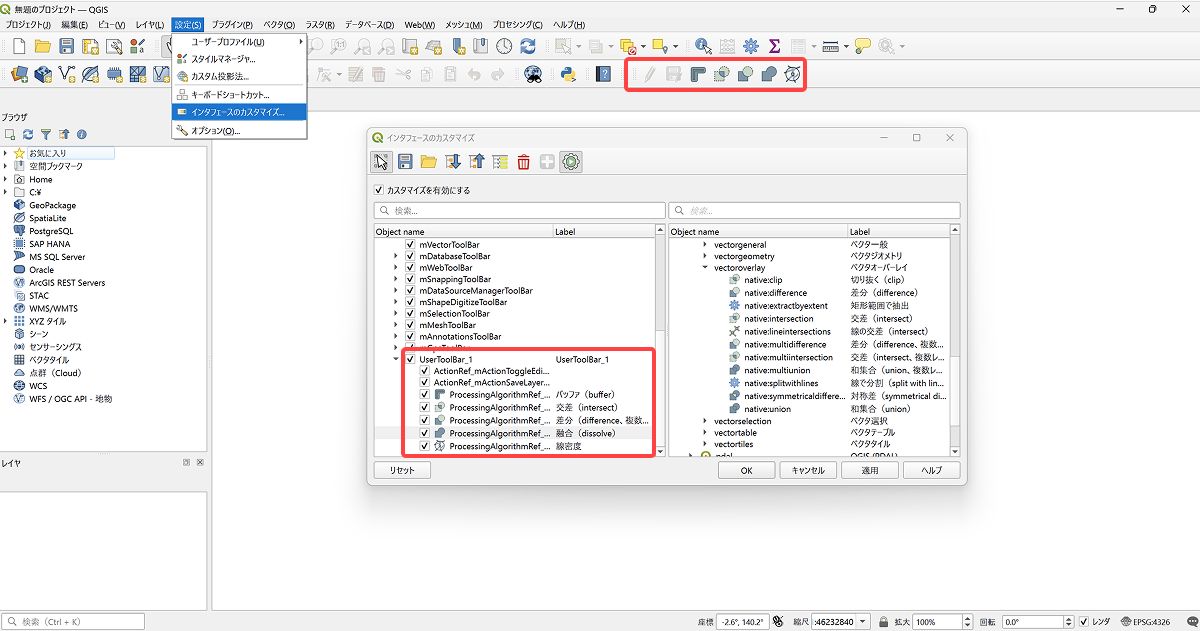This screenshot has width=1200, height=631.
Task: Choose キーボードショートカット... menu entry
Action: [240, 94]
